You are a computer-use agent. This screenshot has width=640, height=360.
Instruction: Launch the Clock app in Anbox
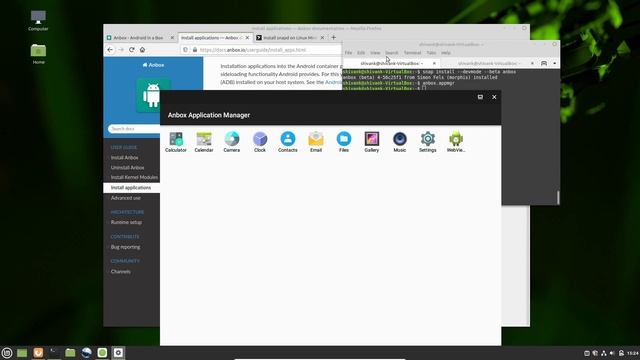pyautogui.click(x=260, y=142)
